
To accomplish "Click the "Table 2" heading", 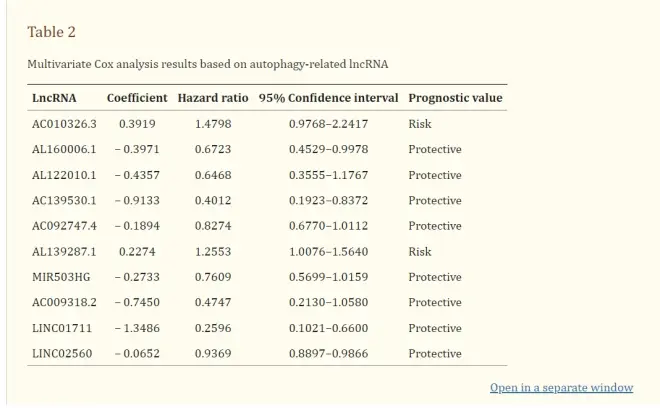I will (x=51, y=32).
